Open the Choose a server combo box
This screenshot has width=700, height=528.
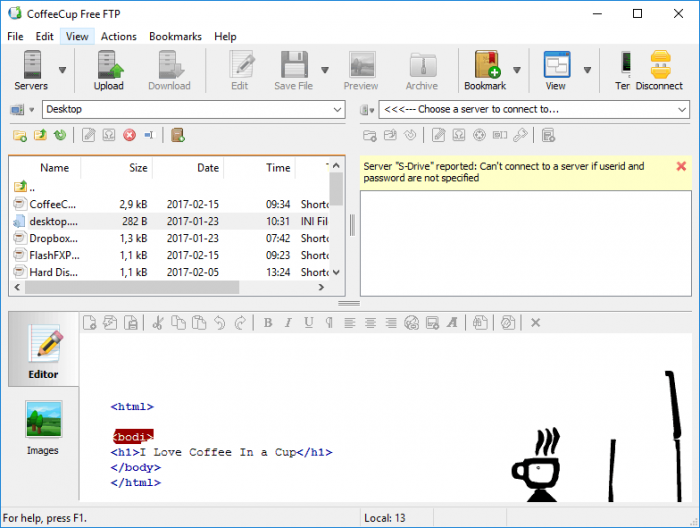tap(534, 109)
